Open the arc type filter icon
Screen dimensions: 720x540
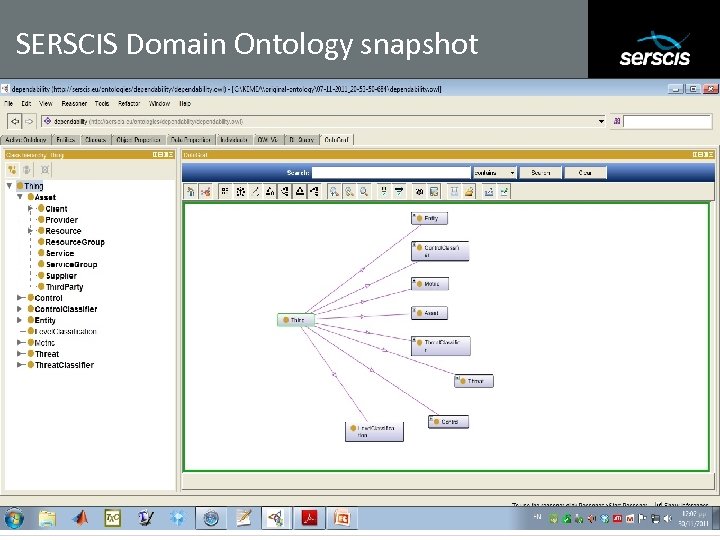[x=399, y=192]
